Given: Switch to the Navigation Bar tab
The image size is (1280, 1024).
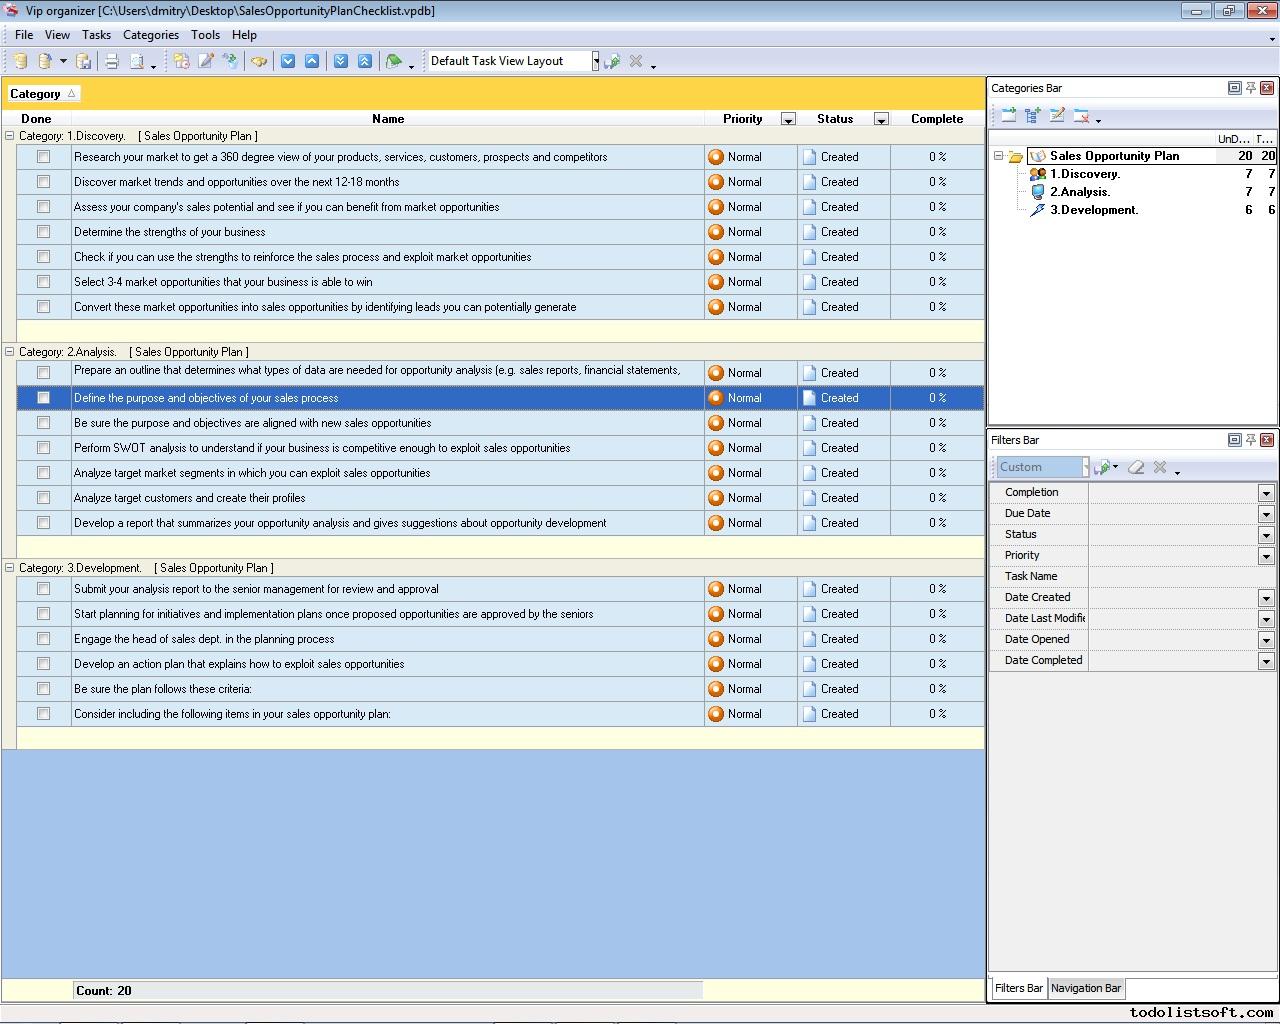Looking at the screenshot, I should [x=1086, y=988].
